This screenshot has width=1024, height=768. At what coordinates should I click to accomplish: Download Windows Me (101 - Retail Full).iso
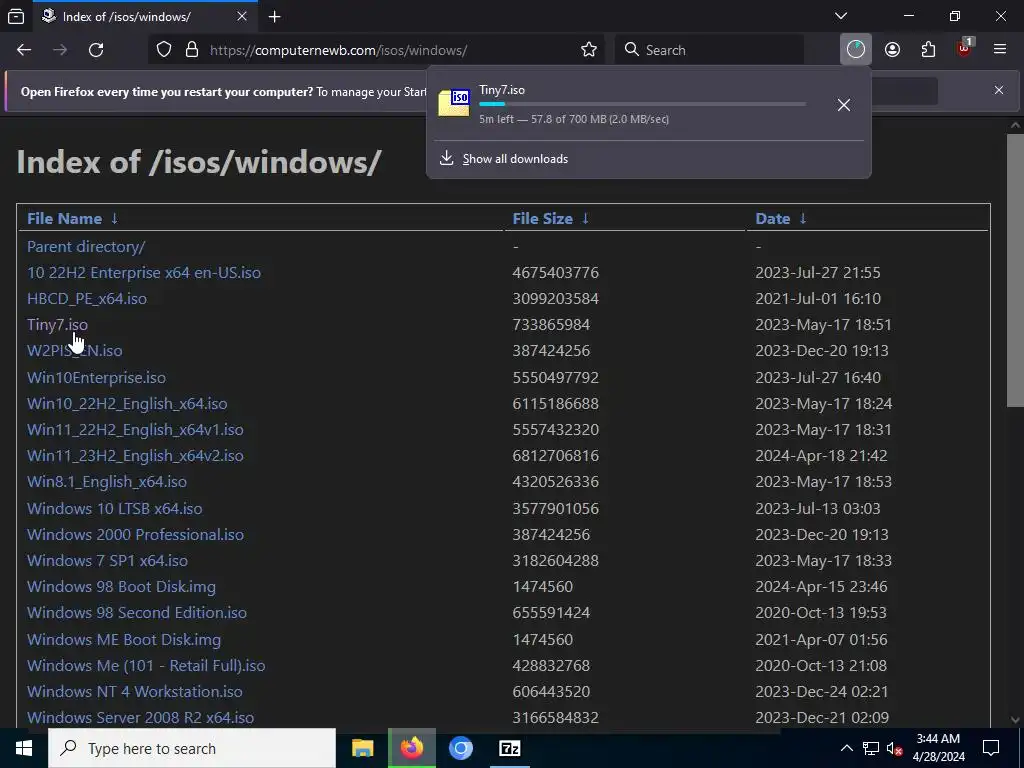coord(146,665)
